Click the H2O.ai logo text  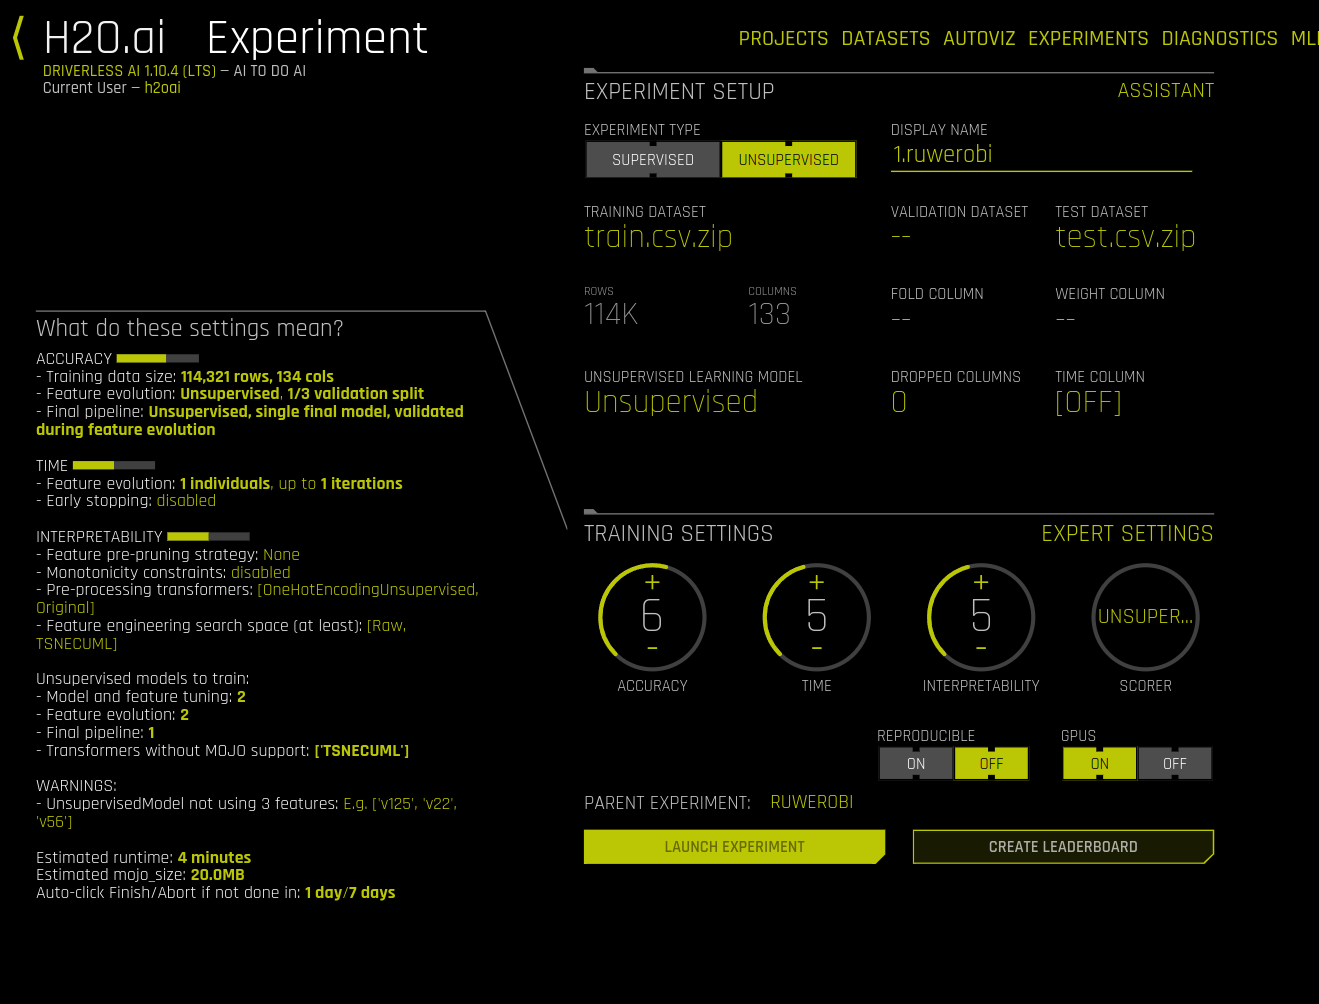(105, 38)
